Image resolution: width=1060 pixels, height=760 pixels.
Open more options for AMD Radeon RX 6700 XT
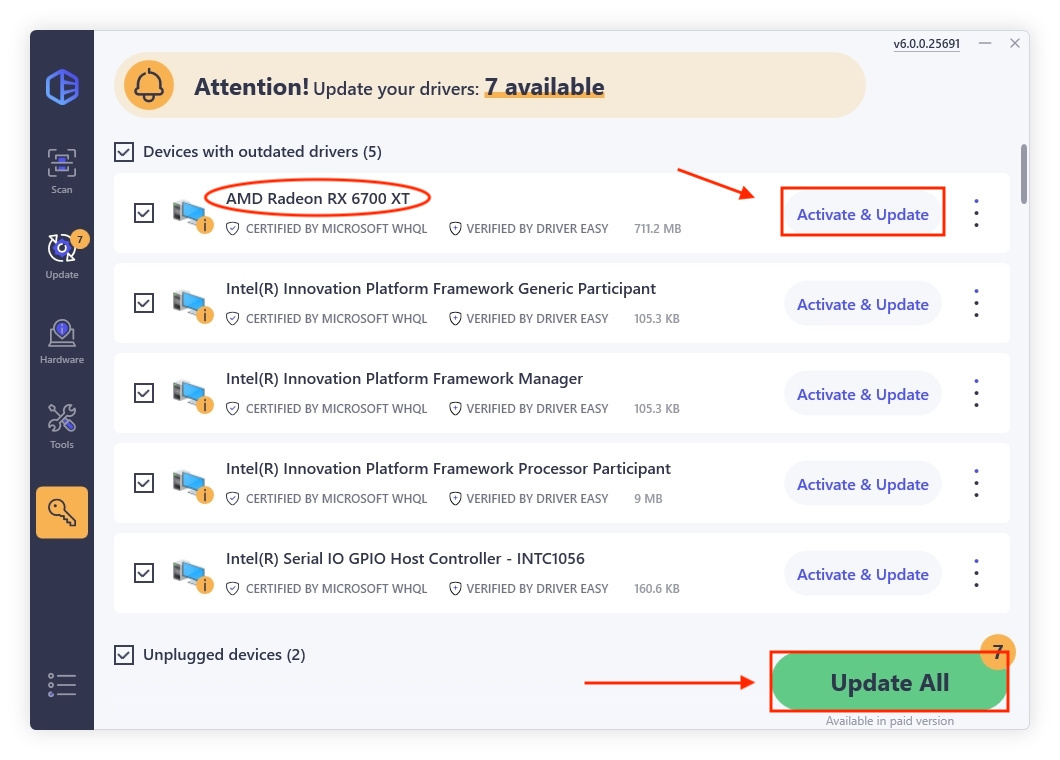point(976,213)
